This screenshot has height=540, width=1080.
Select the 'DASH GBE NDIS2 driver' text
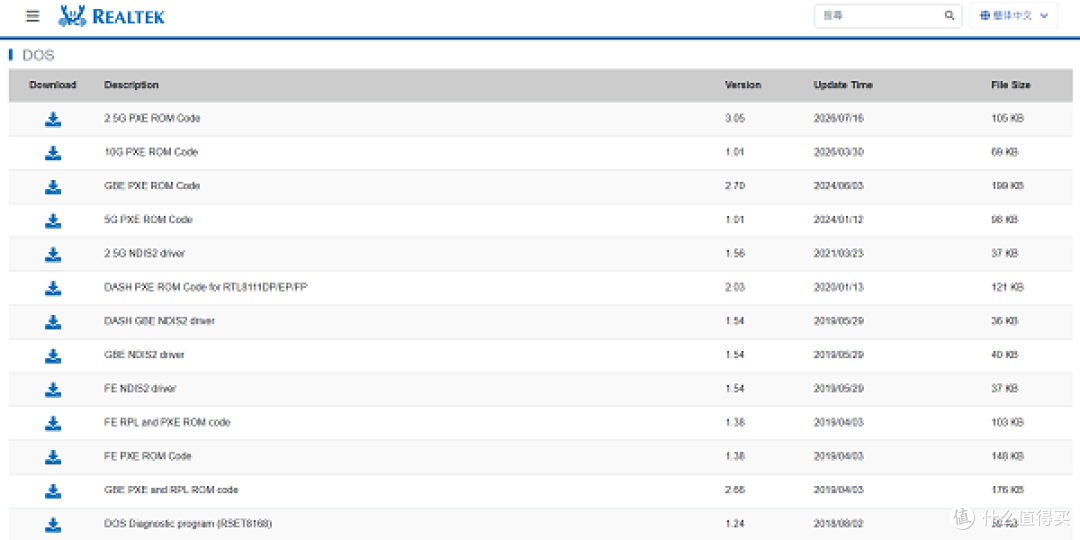(159, 321)
